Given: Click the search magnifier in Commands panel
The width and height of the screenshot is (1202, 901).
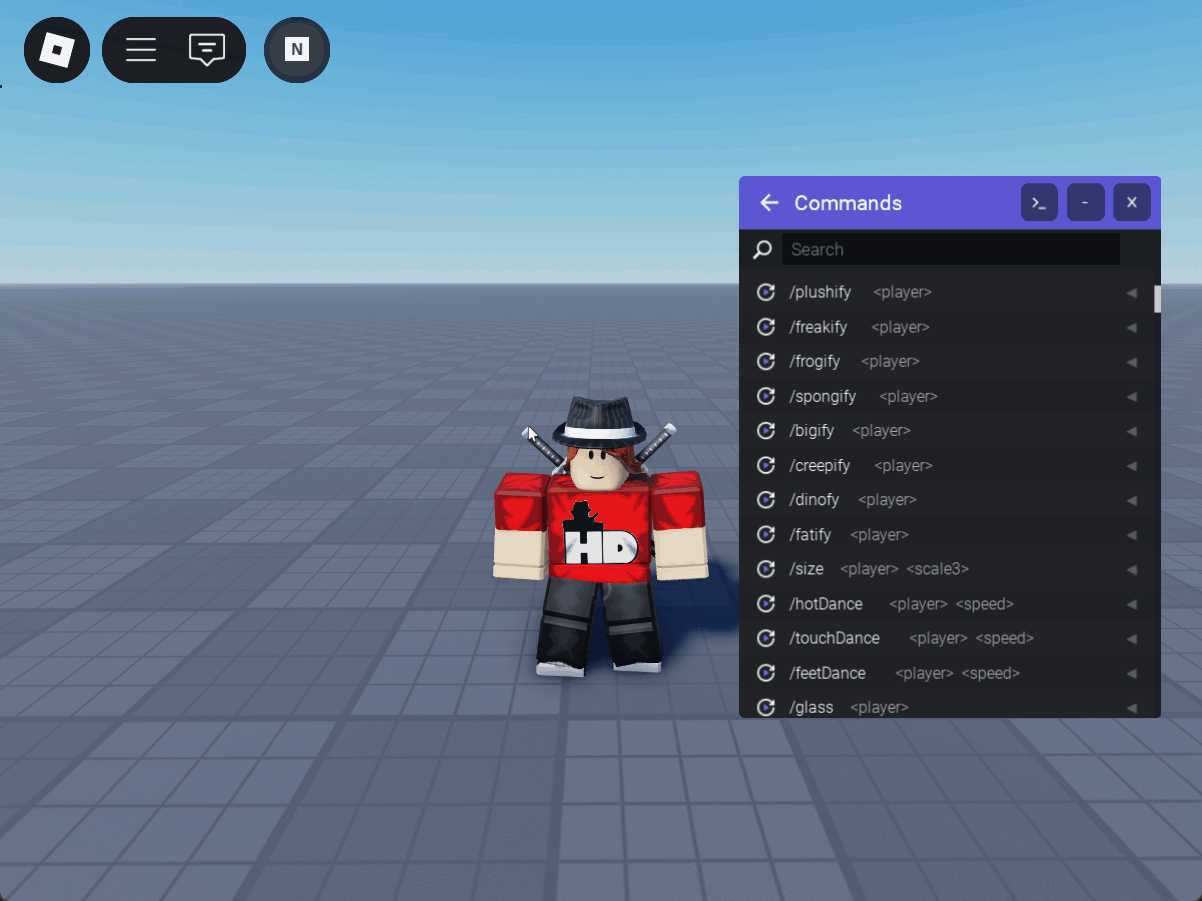Looking at the screenshot, I should [x=763, y=249].
